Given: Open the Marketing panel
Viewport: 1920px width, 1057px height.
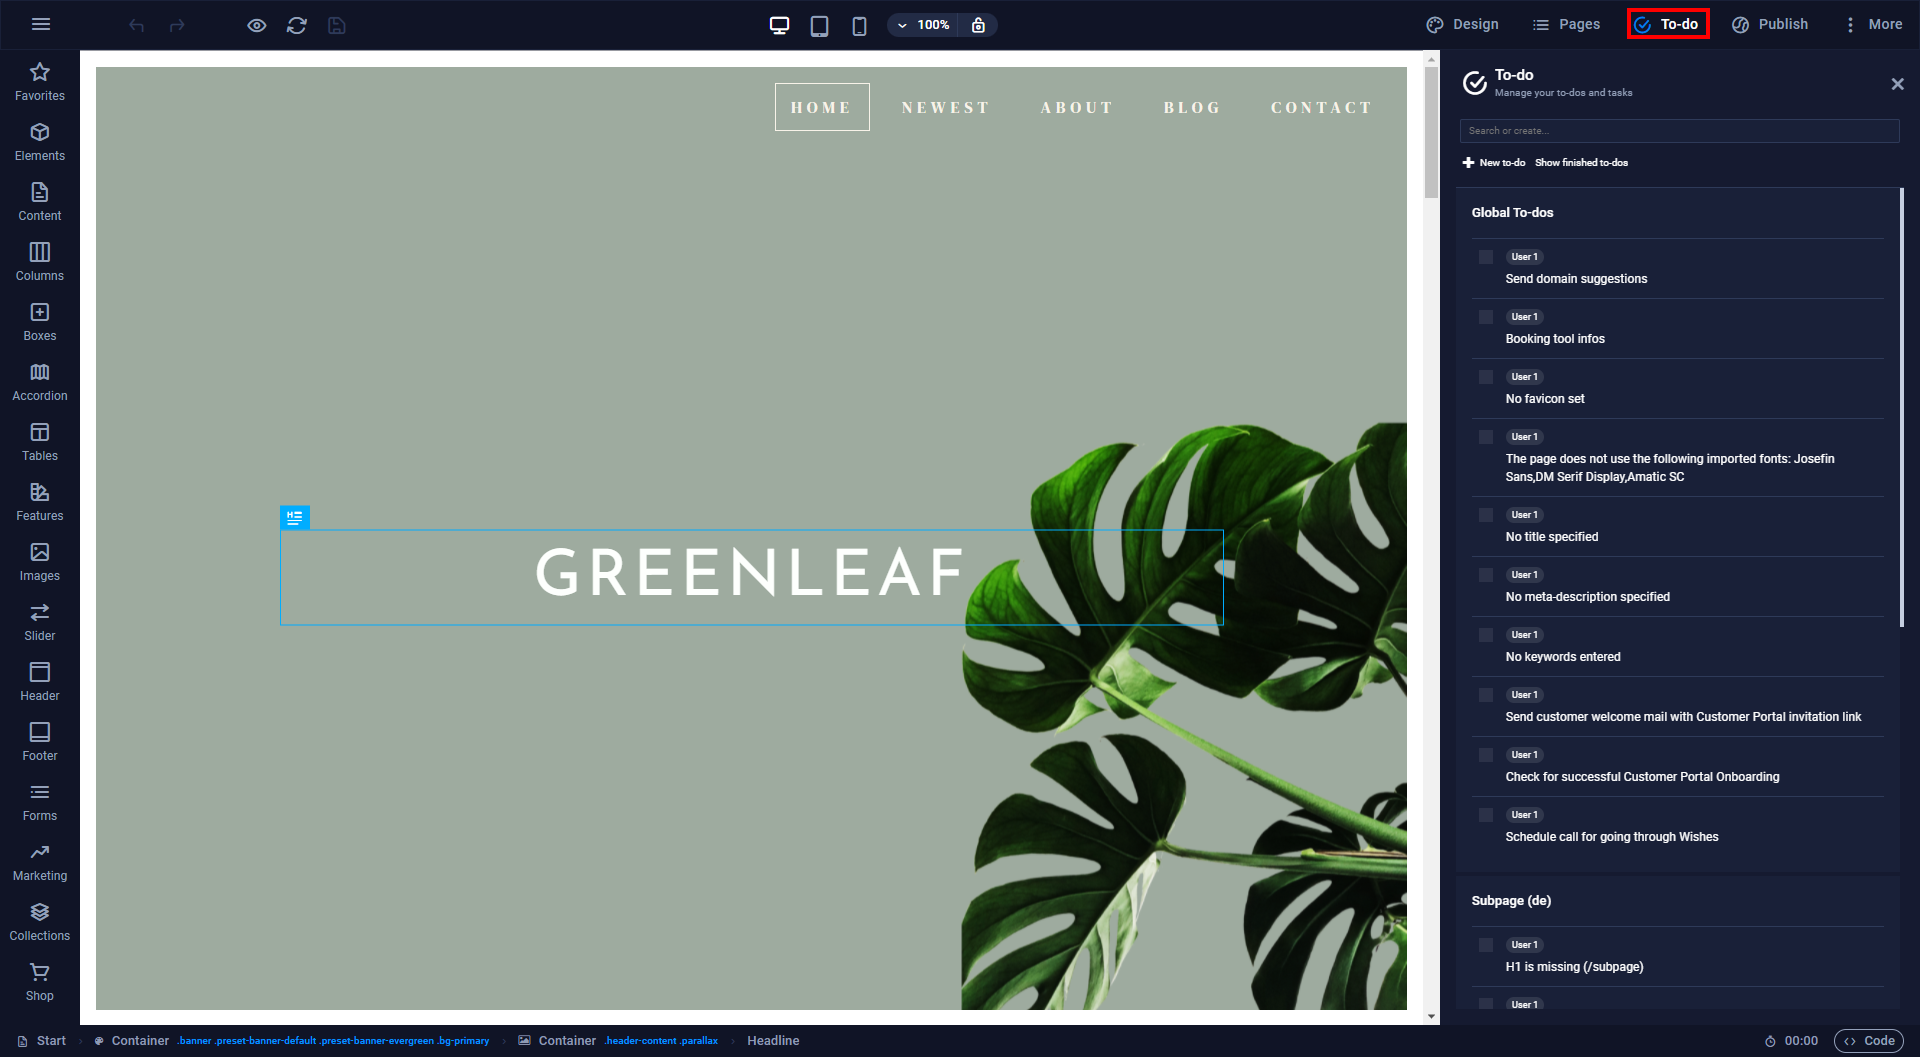Looking at the screenshot, I should coord(40,862).
